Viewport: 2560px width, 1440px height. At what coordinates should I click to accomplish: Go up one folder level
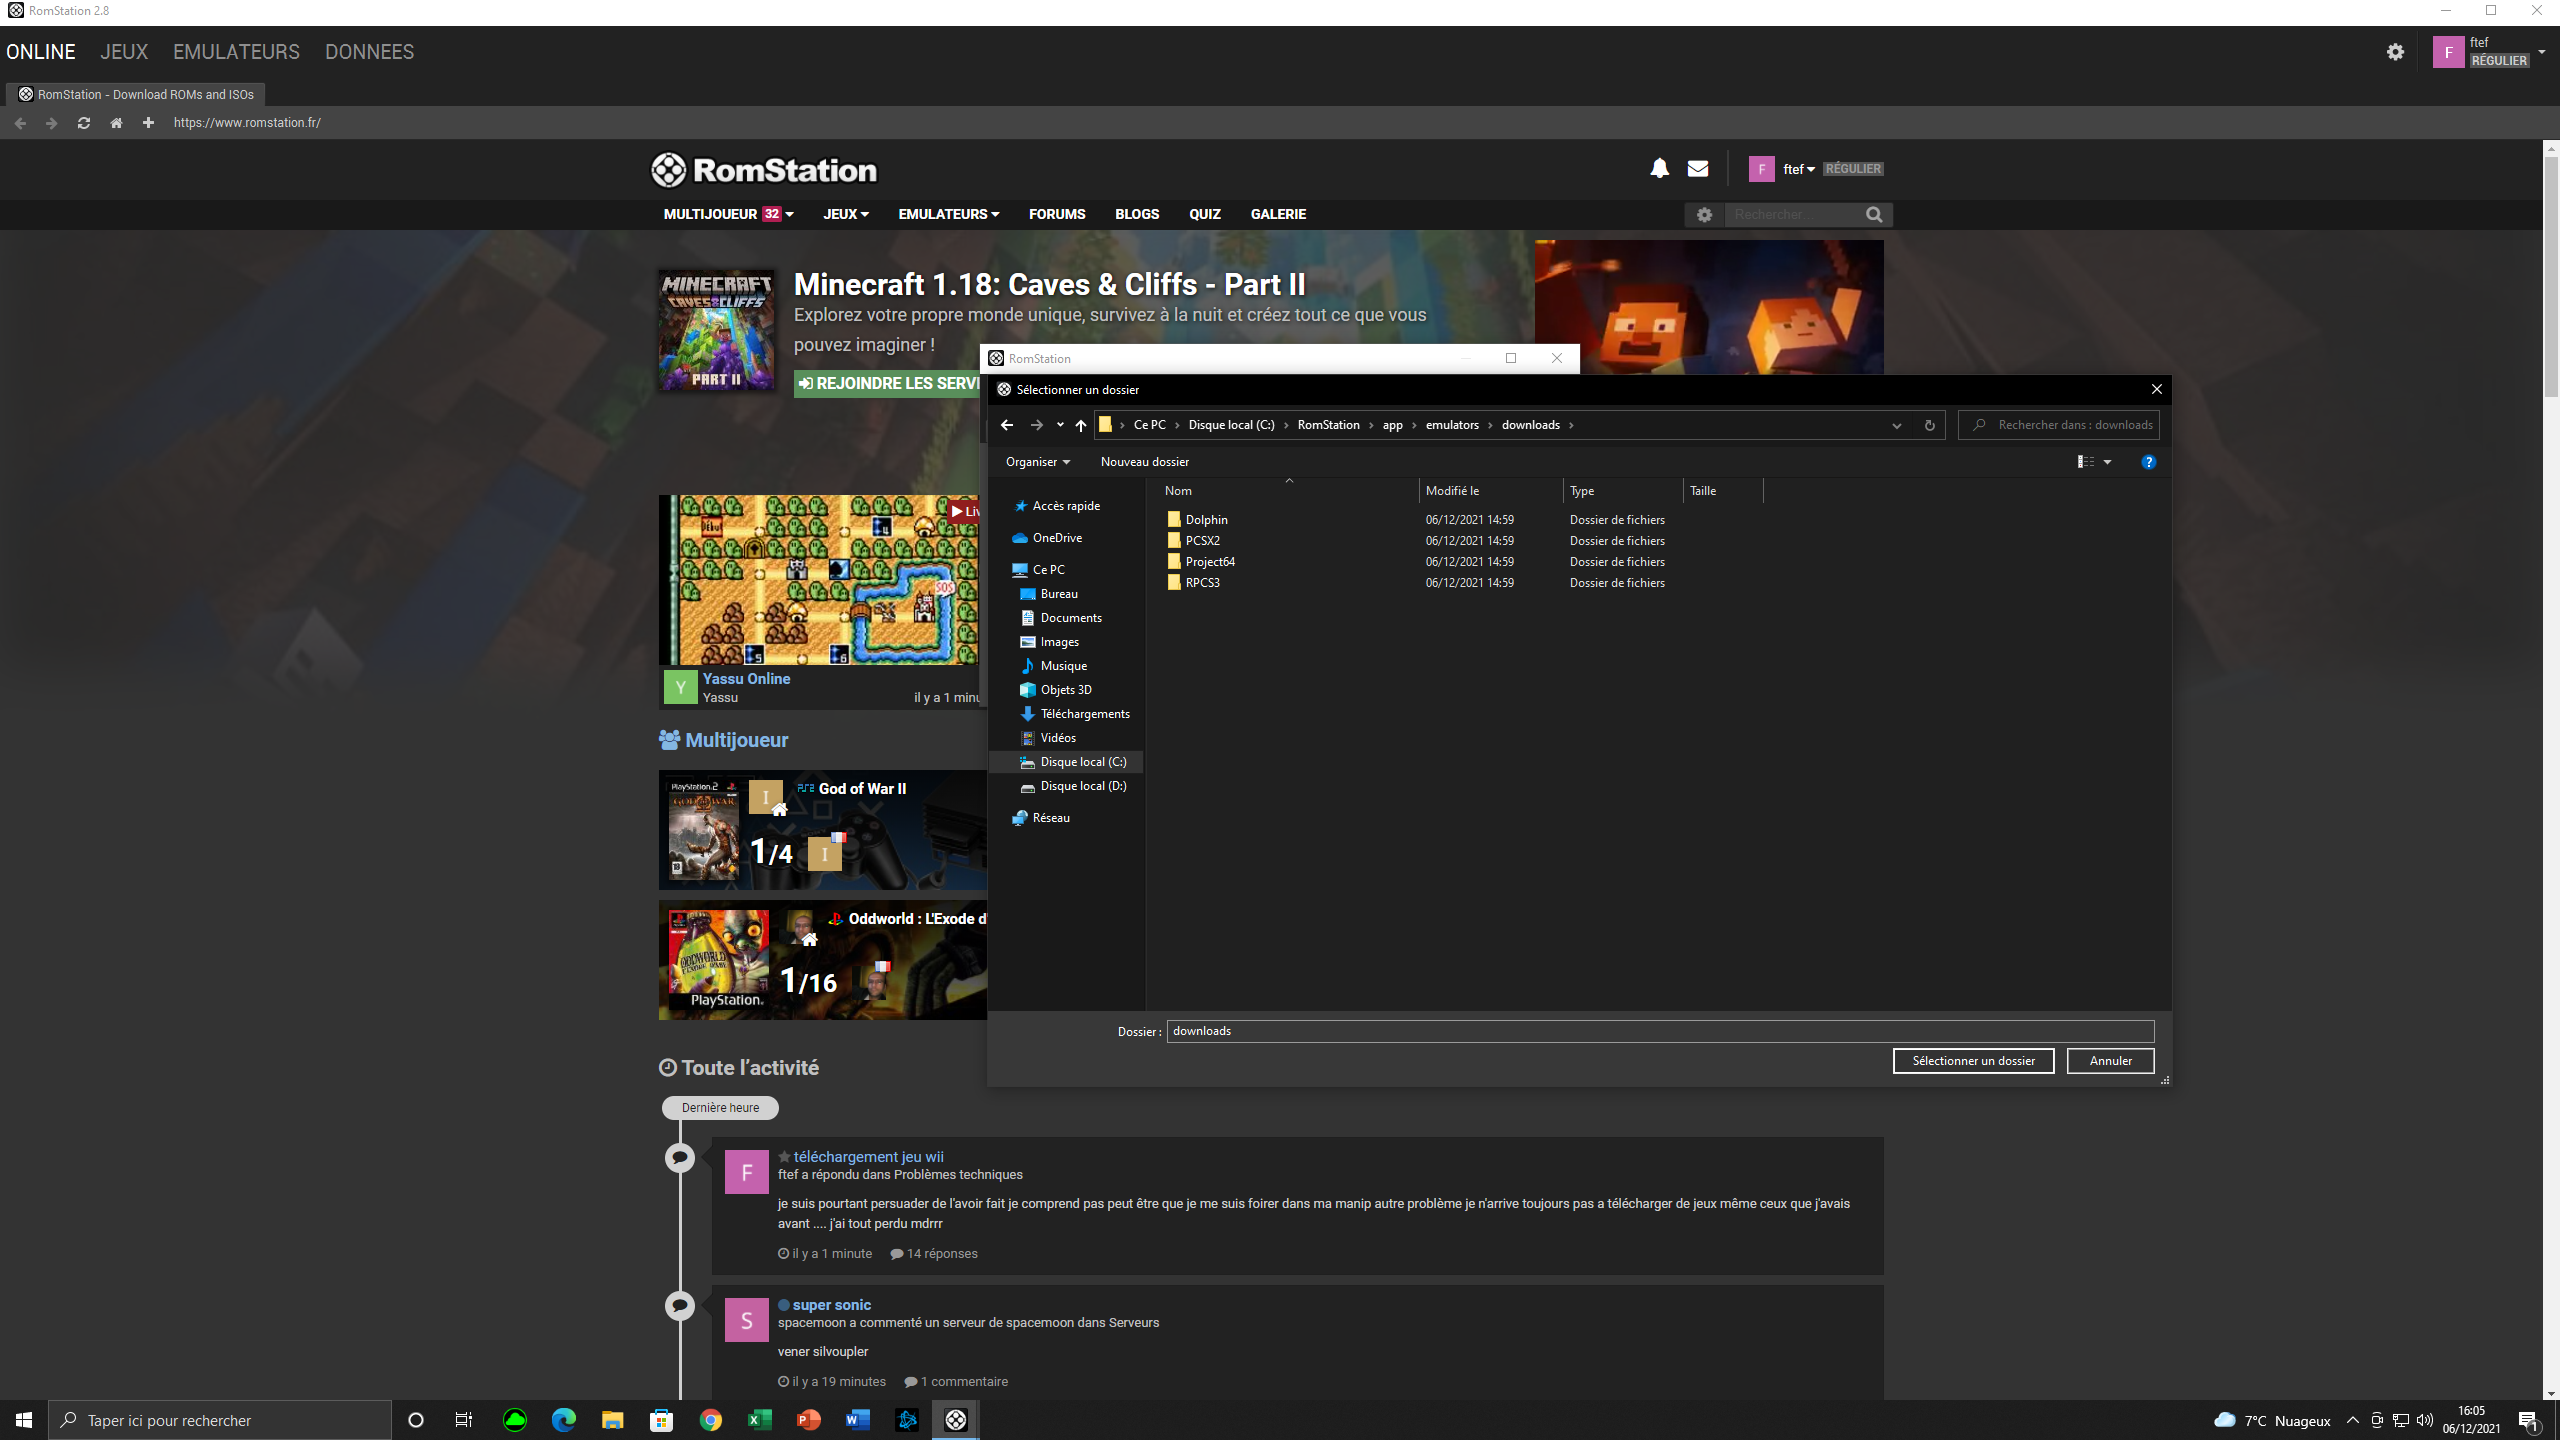(x=1081, y=425)
